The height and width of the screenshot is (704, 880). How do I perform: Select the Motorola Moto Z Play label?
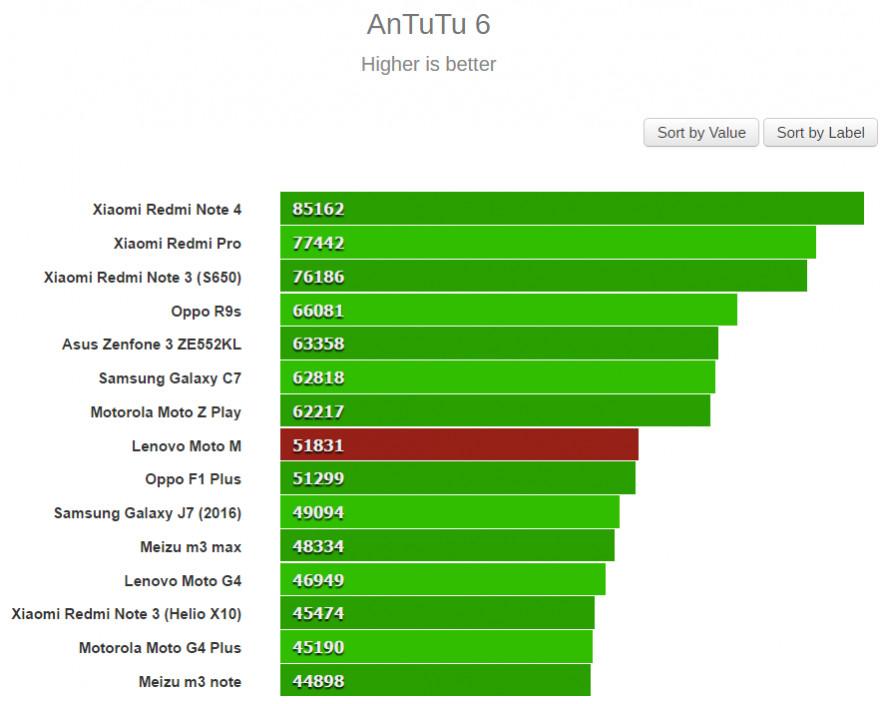166,412
